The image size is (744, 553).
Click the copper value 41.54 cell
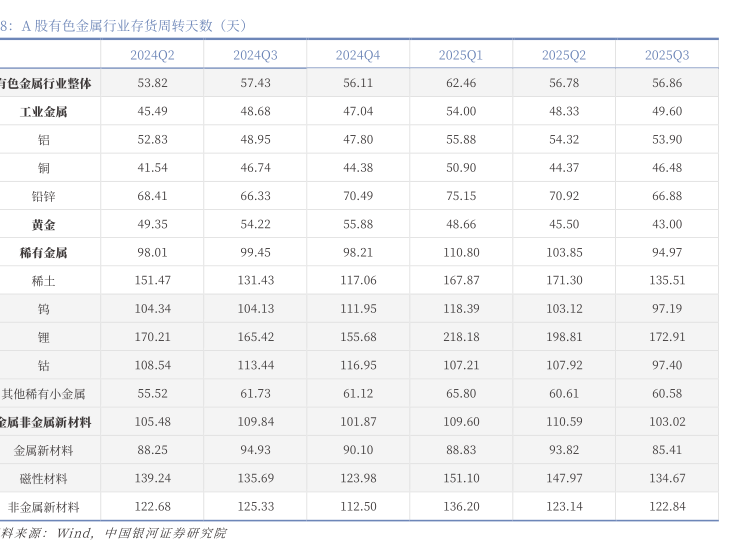tap(152, 168)
